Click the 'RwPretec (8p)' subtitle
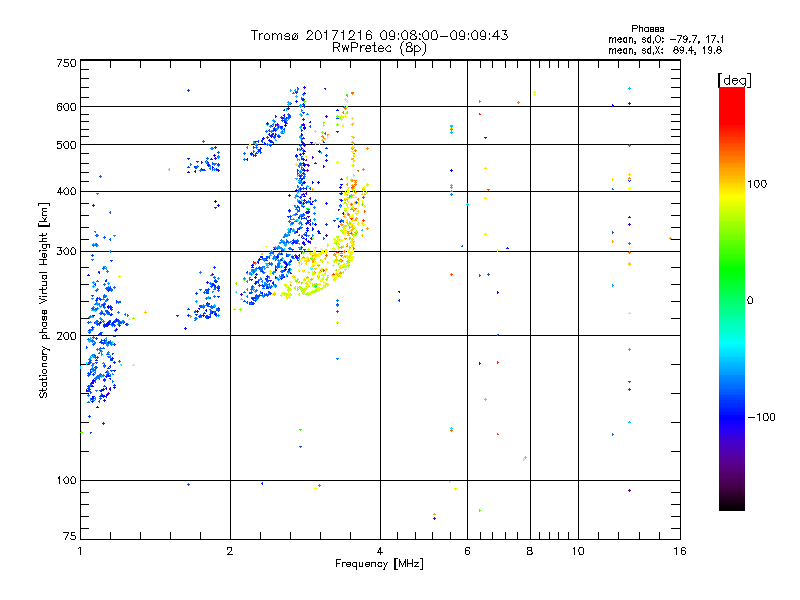Image resolution: width=800 pixels, height=600 pixels. 379,48
